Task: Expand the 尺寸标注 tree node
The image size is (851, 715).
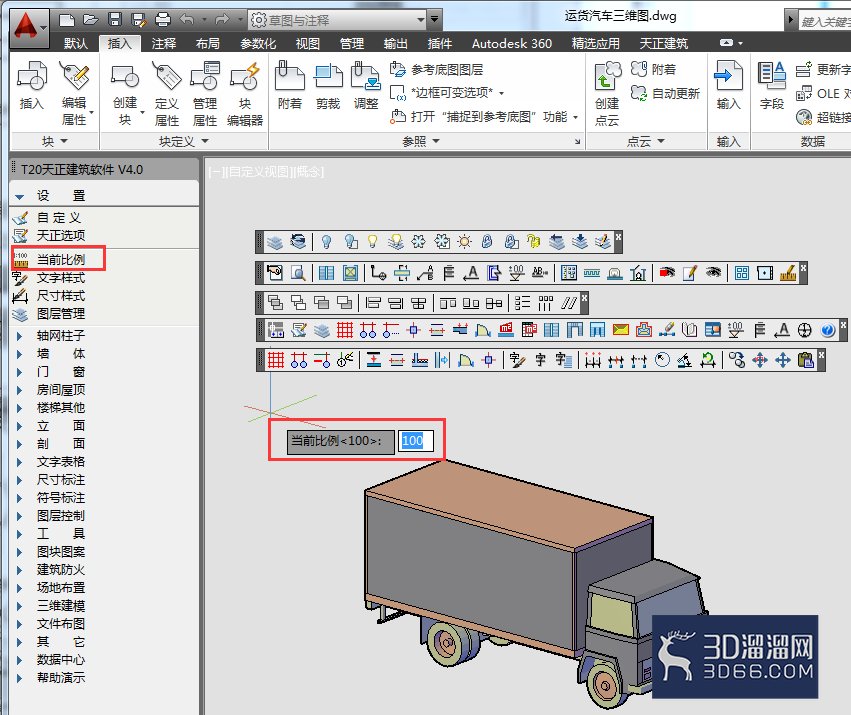Action: 20,480
